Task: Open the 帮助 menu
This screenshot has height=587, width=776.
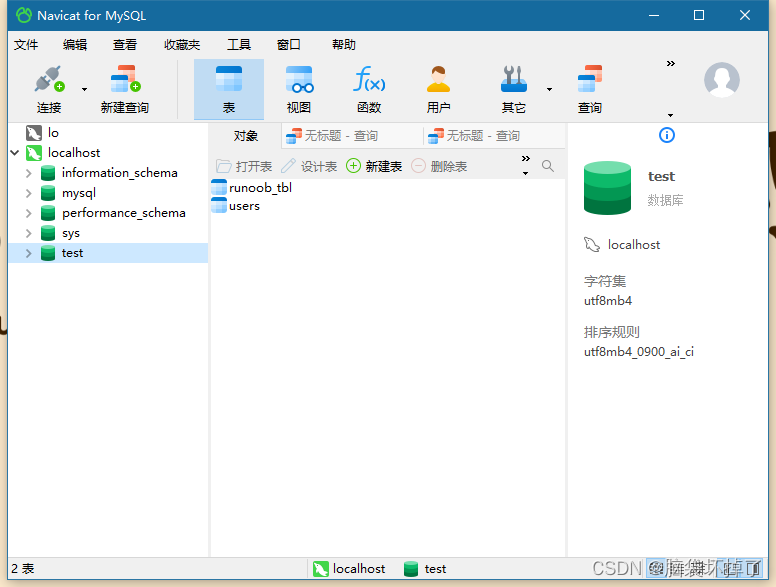Action: point(344,45)
